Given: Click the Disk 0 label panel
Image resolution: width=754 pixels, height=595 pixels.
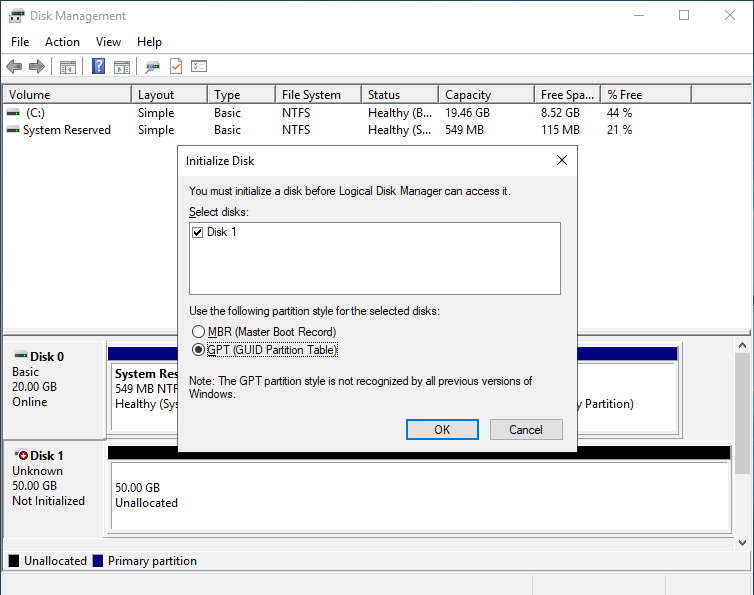Looking at the screenshot, I should (x=54, y=390).
